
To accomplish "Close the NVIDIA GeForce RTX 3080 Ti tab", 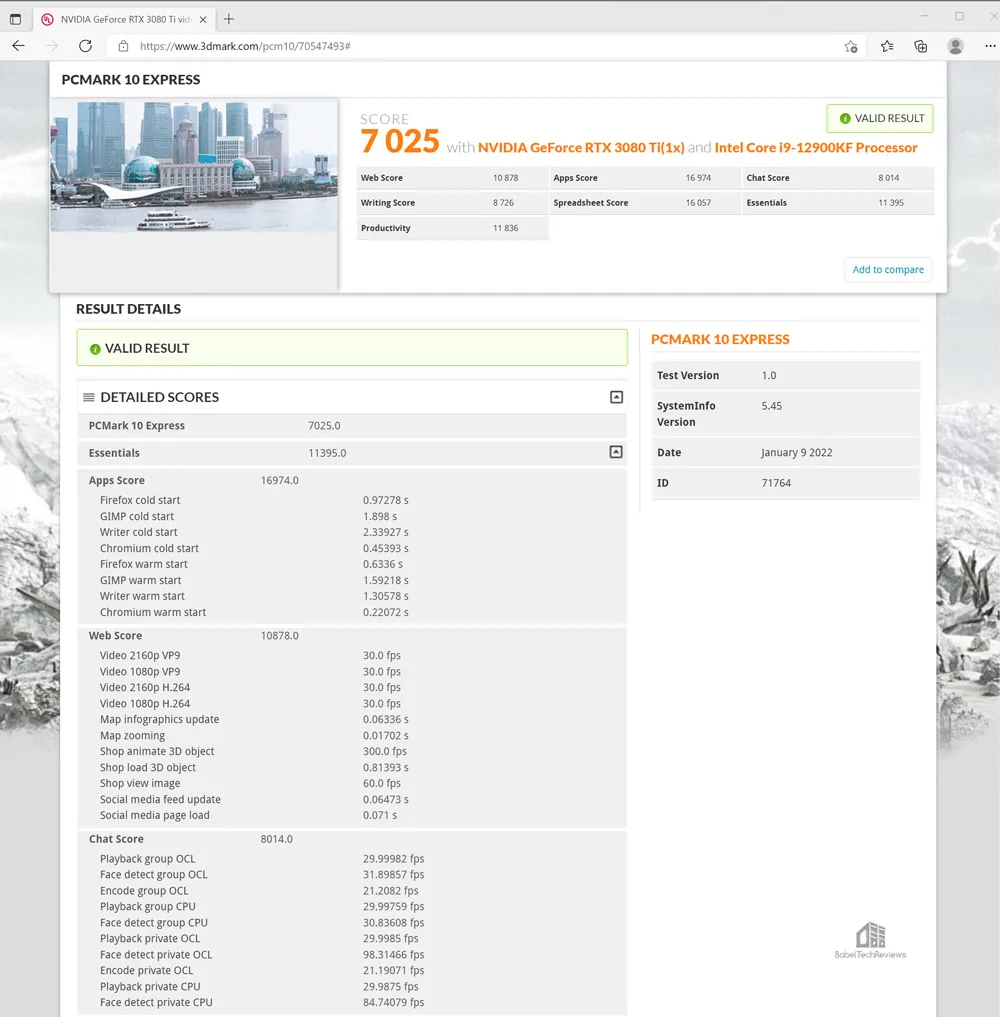I will 203,19.
